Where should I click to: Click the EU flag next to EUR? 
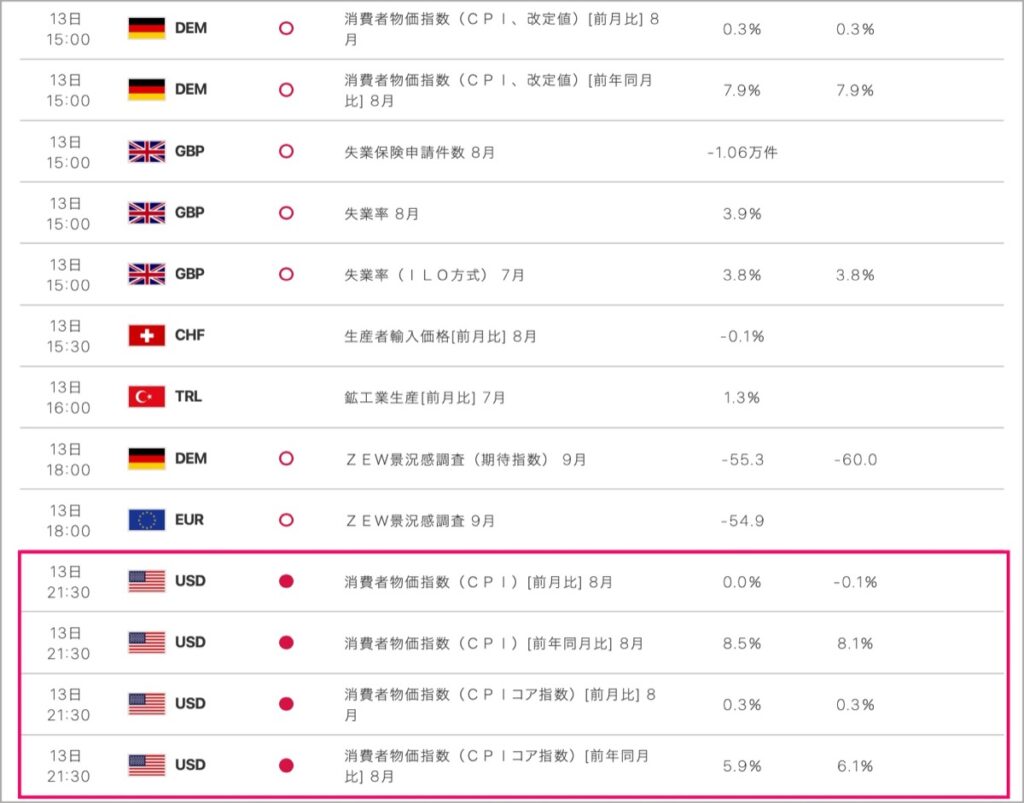[x=146, y=520]
